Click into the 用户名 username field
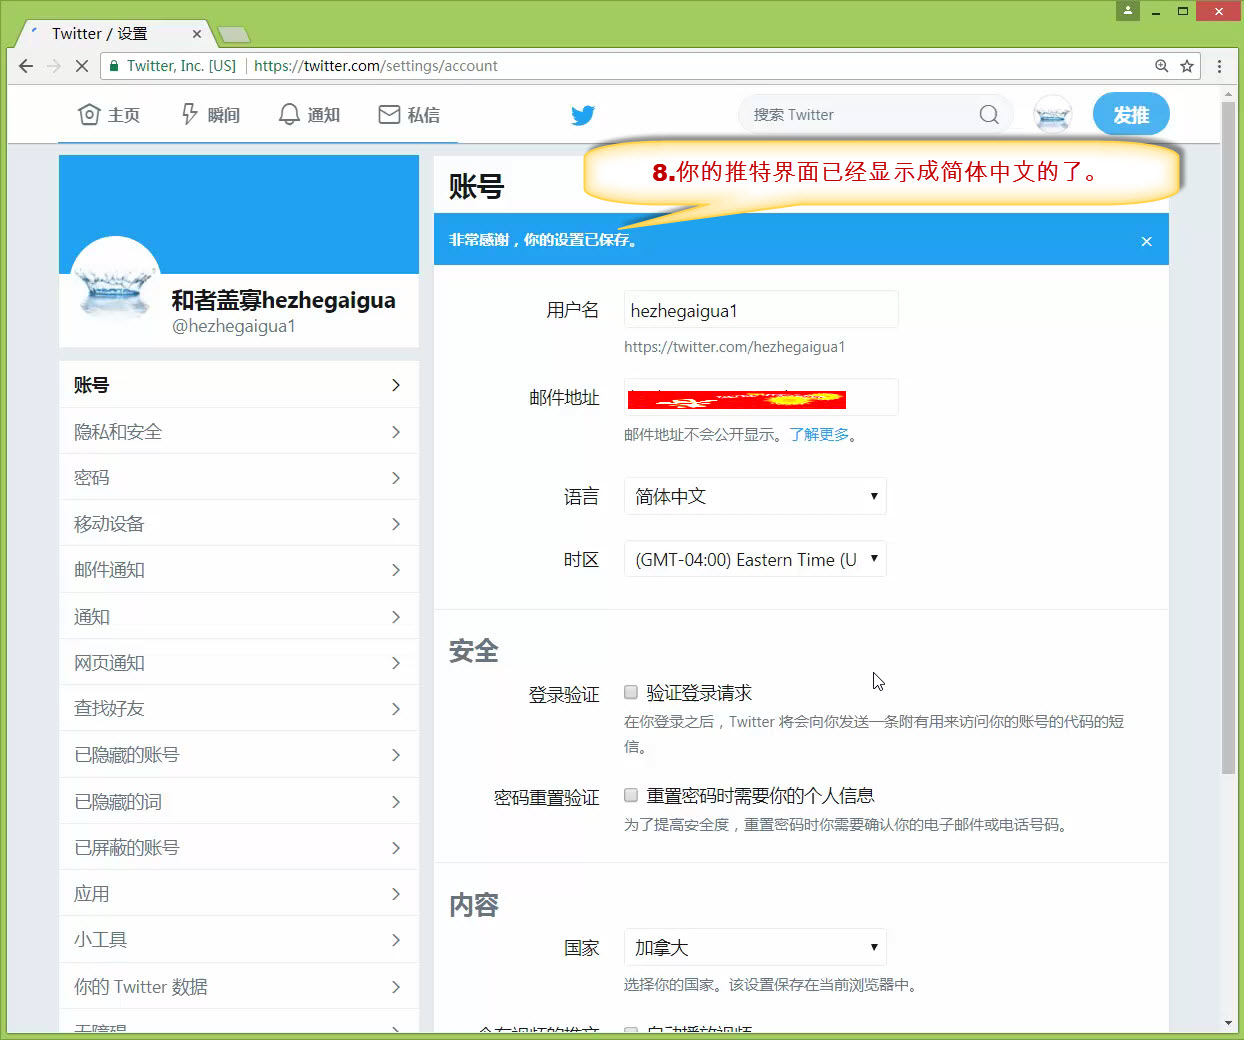 (x=760, y=310)
